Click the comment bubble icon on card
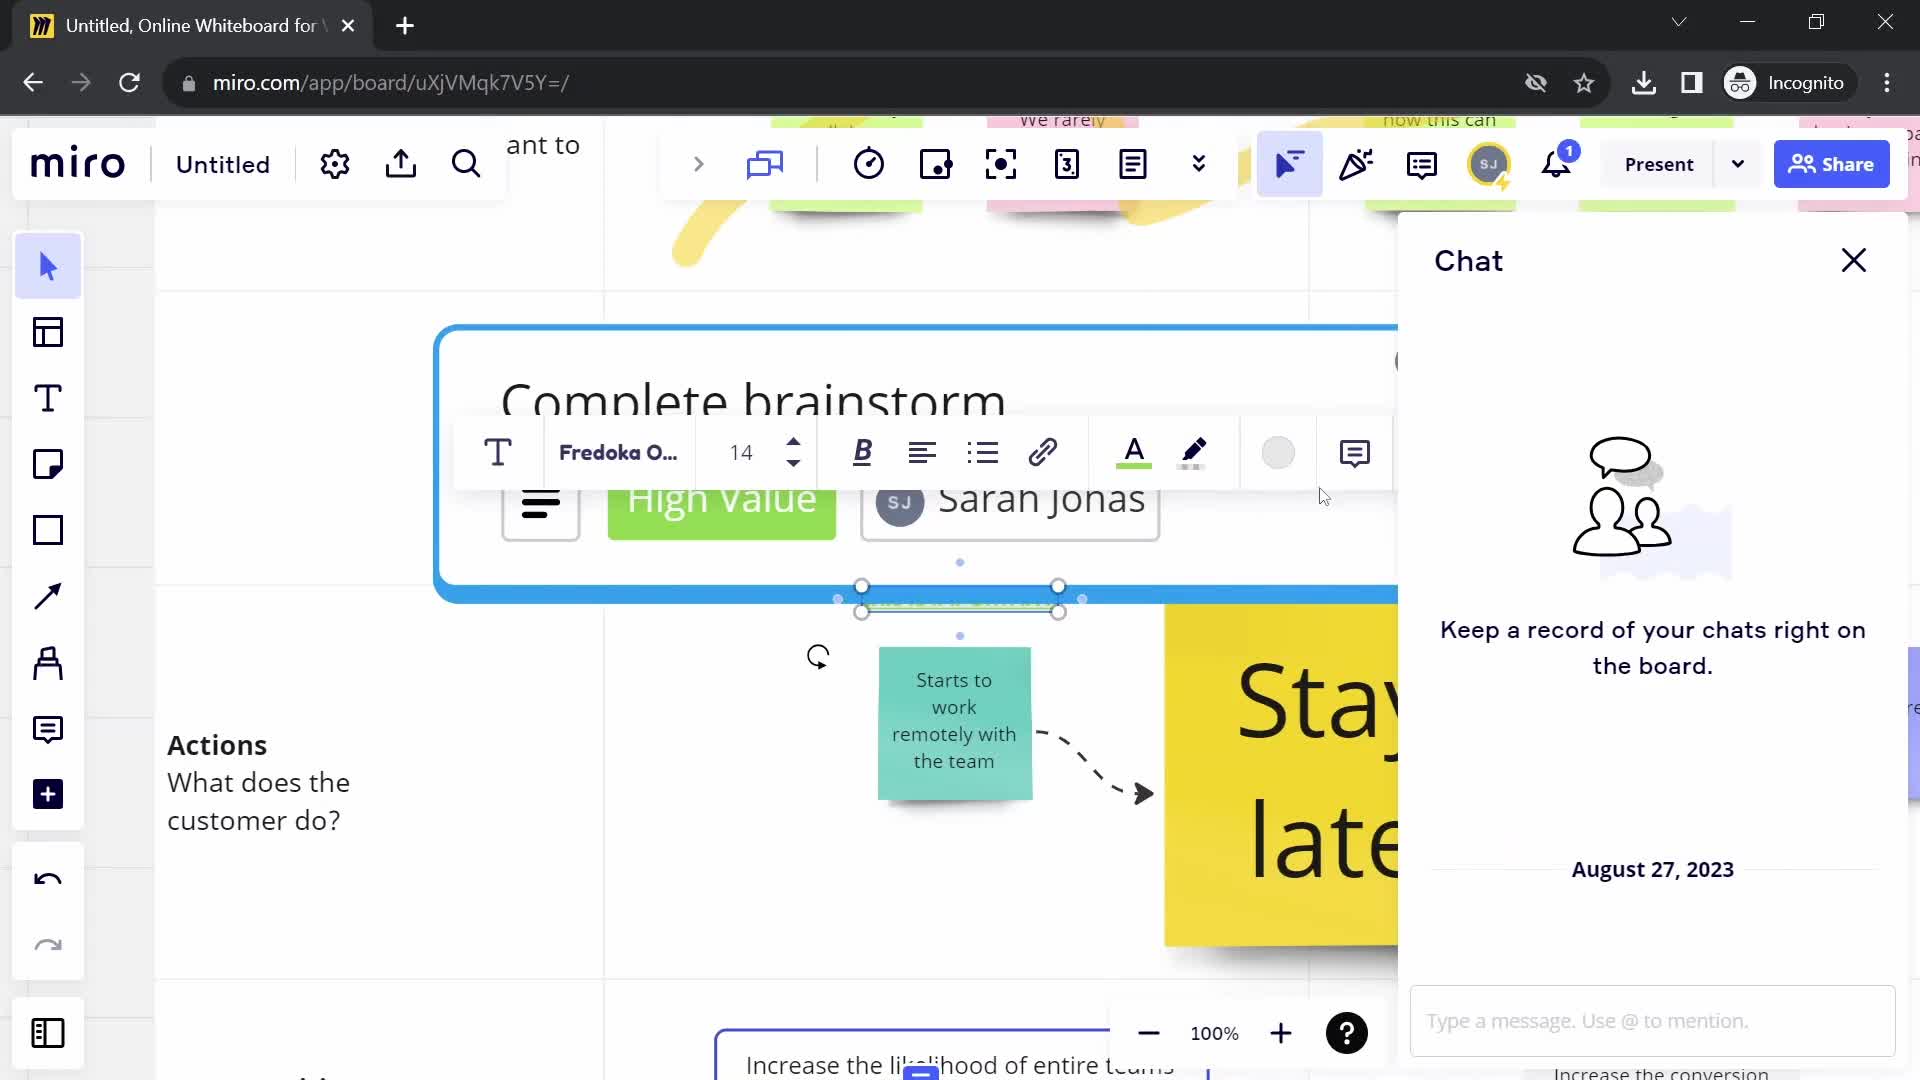Image resolution: width=1920 pixels, height=1080 pixels. coord(1356,452)
